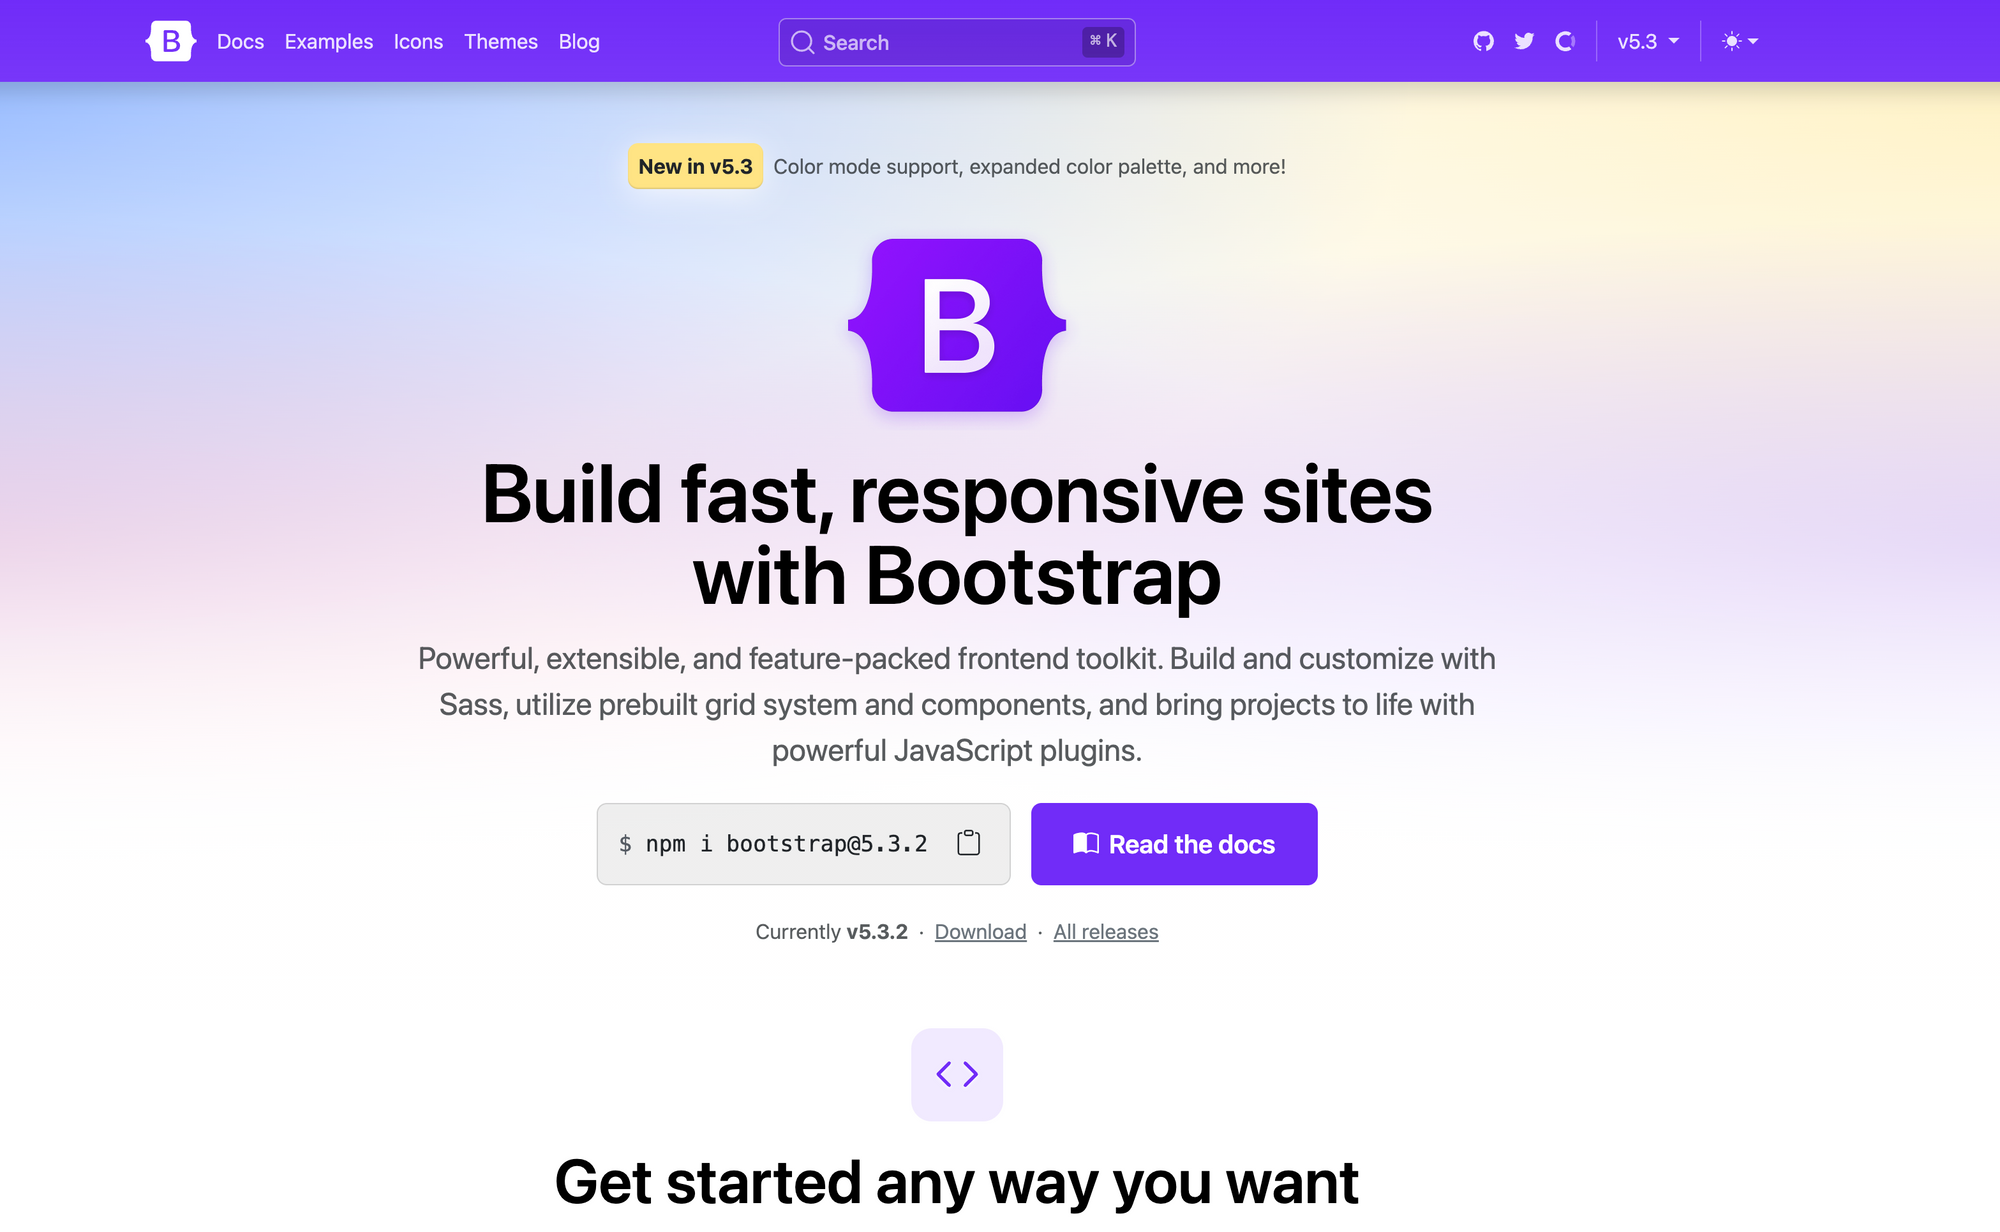
Task: Click the search magnifier icon
Action: (x=804, y=41)
